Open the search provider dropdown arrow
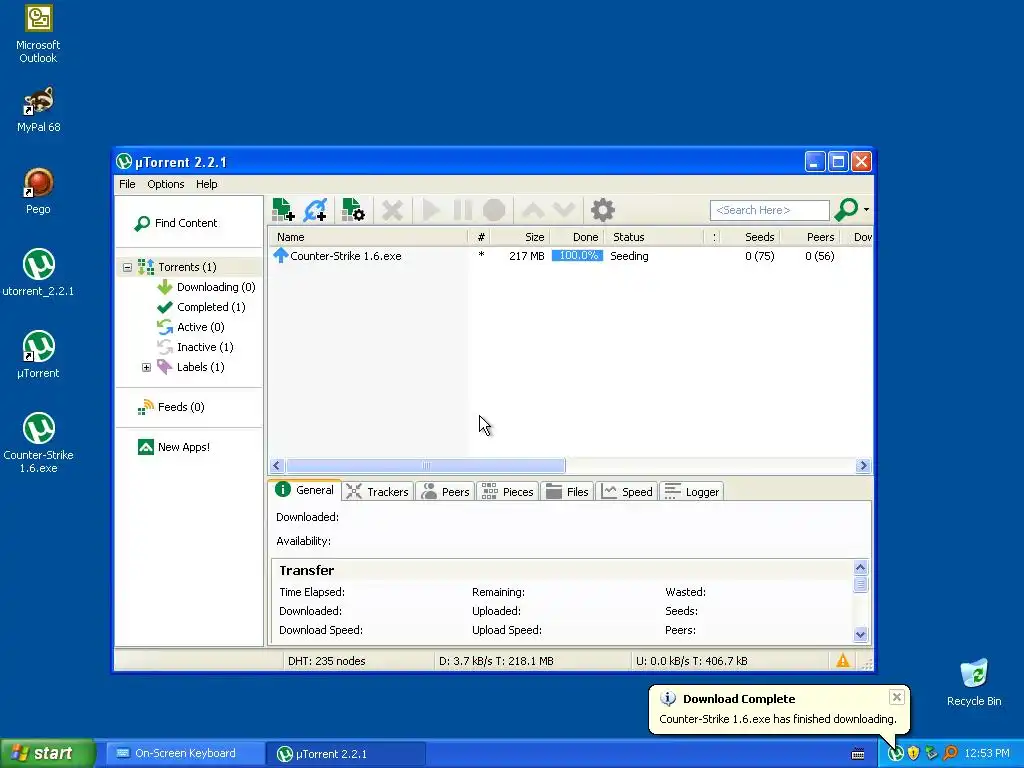1024x768 pixels. click(867, 210)
